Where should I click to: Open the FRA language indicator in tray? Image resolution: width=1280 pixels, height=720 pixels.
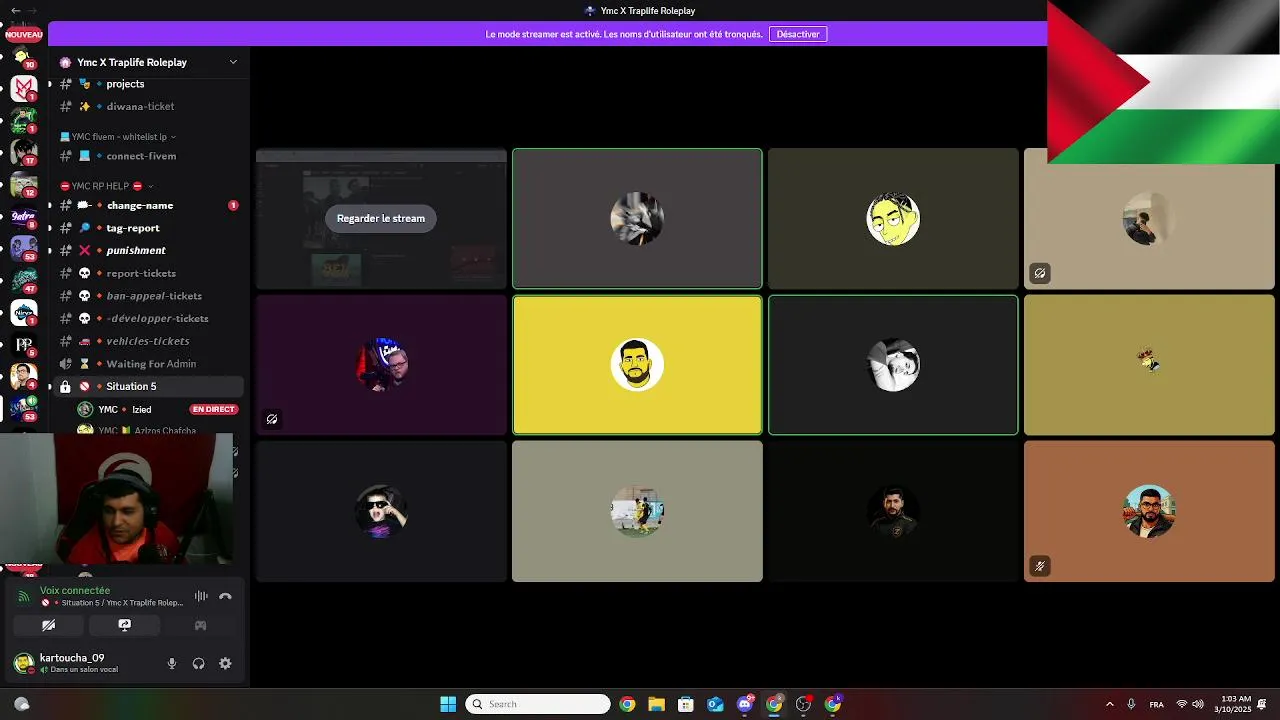tap(1156, 704)
